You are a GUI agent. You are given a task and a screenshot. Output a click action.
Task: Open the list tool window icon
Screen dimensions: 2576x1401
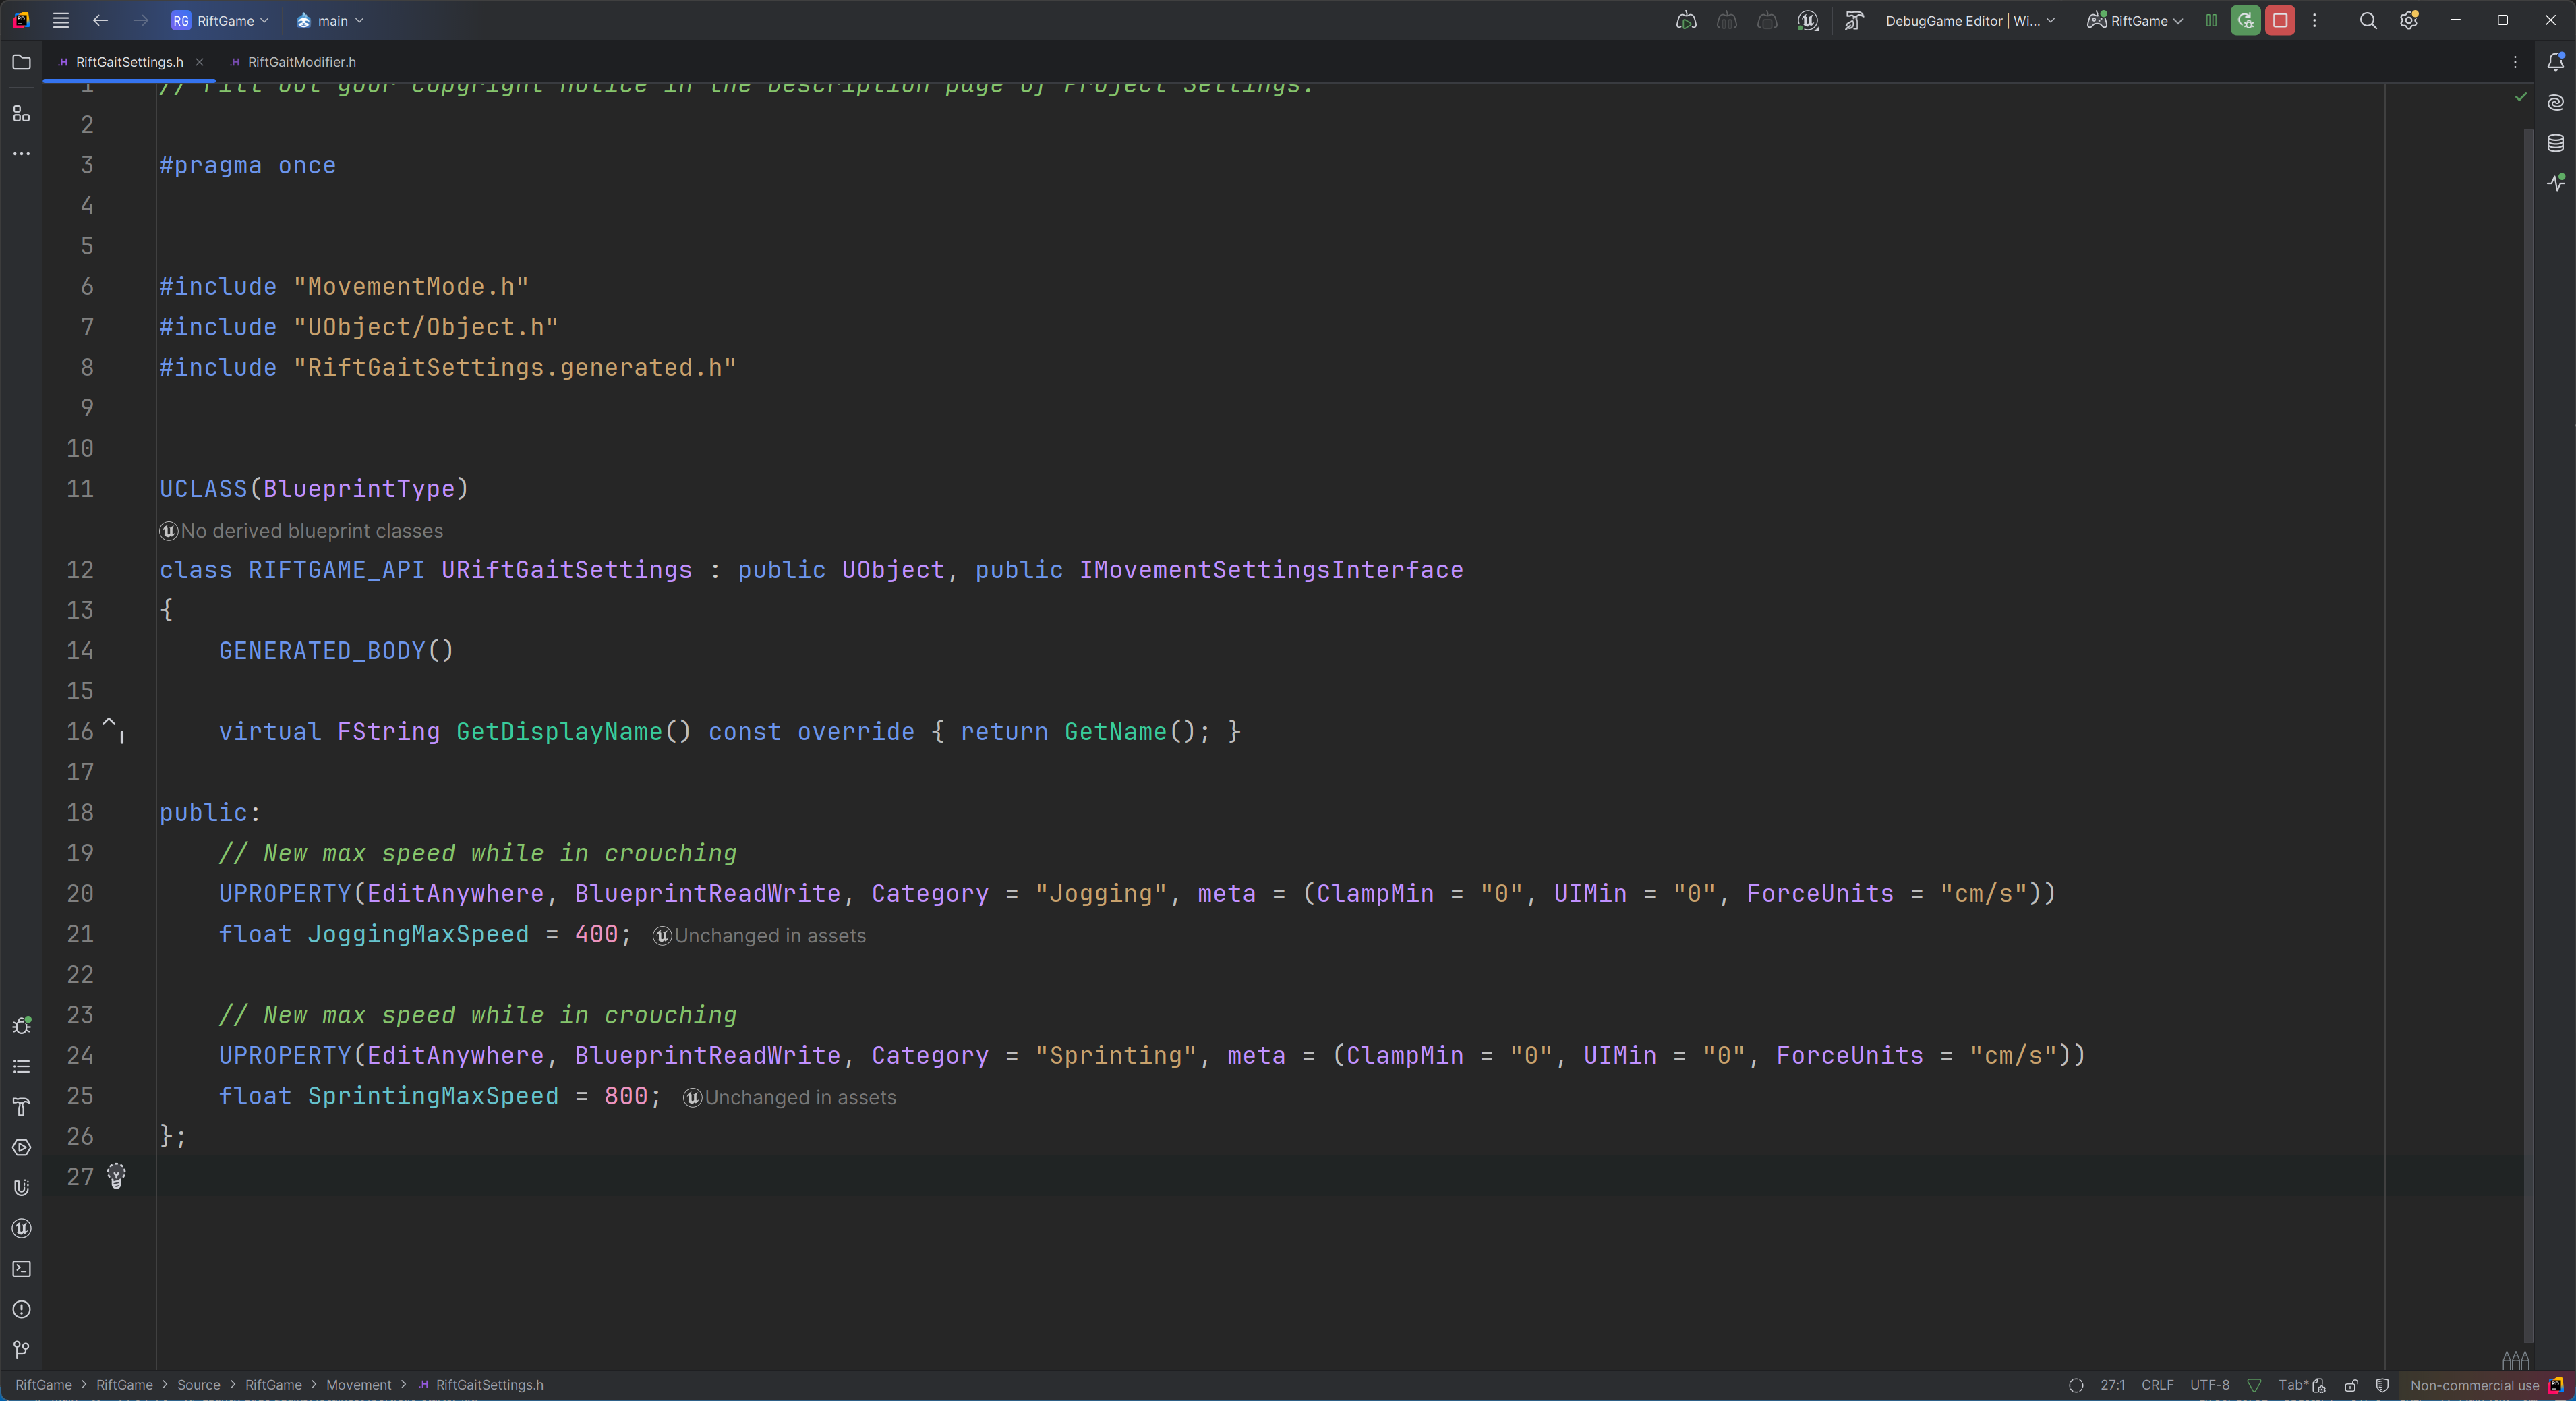(21, 1067)
